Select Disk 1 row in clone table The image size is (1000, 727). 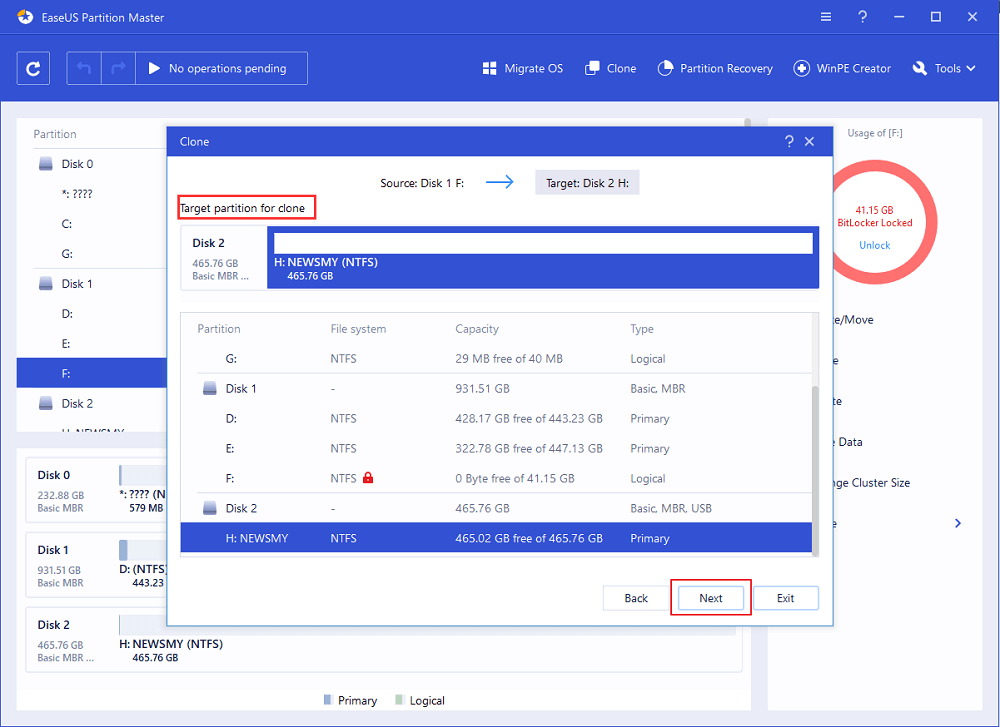(x=496, y=388)
